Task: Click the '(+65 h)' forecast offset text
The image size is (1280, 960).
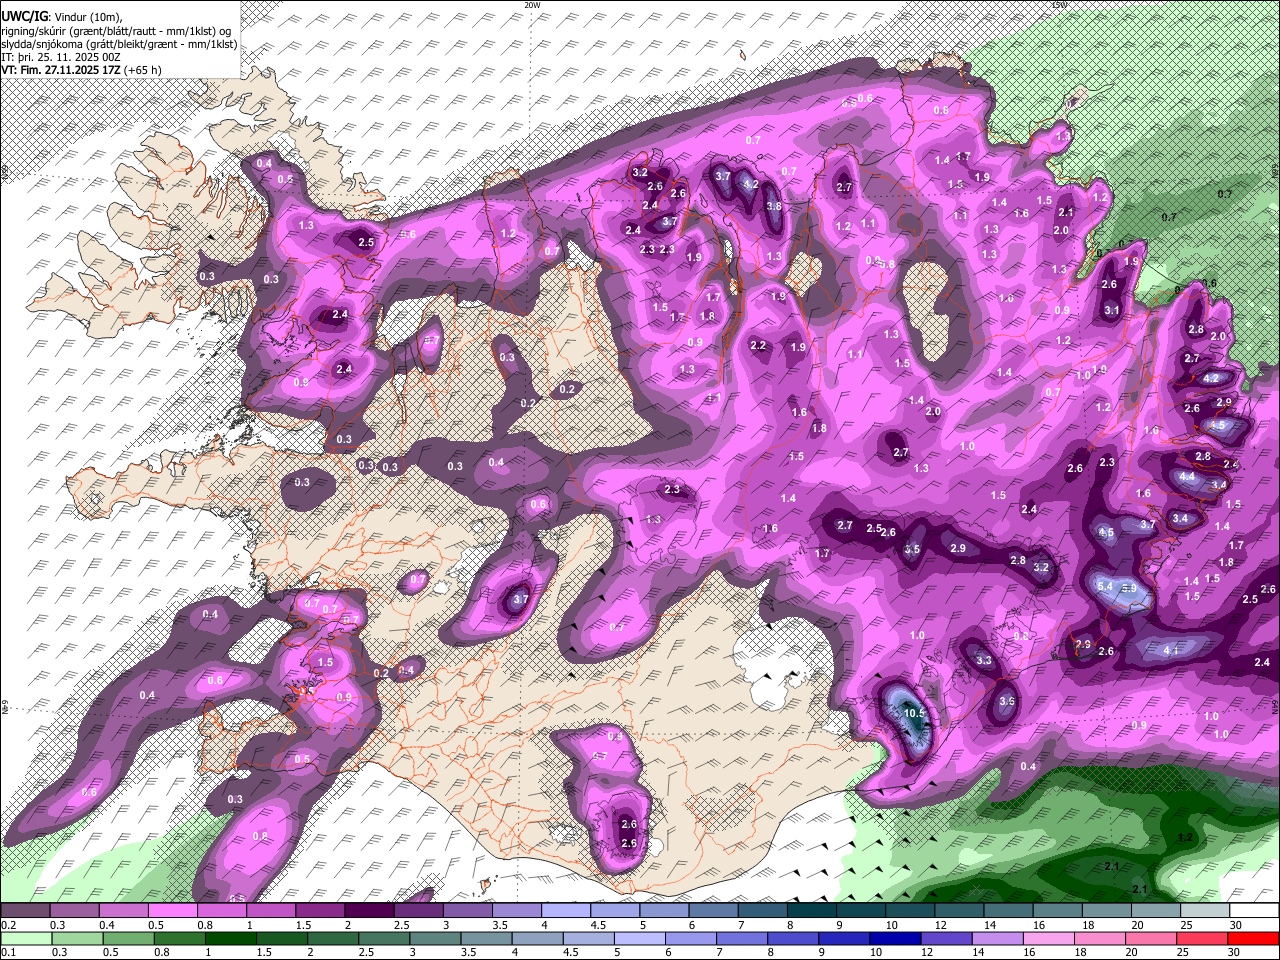Action: click(x=142, y=70)
